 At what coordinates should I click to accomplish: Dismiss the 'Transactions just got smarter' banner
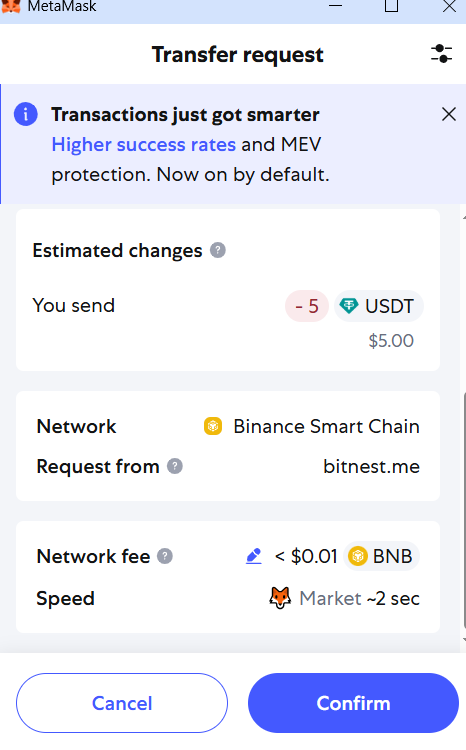tap(449, 114)
